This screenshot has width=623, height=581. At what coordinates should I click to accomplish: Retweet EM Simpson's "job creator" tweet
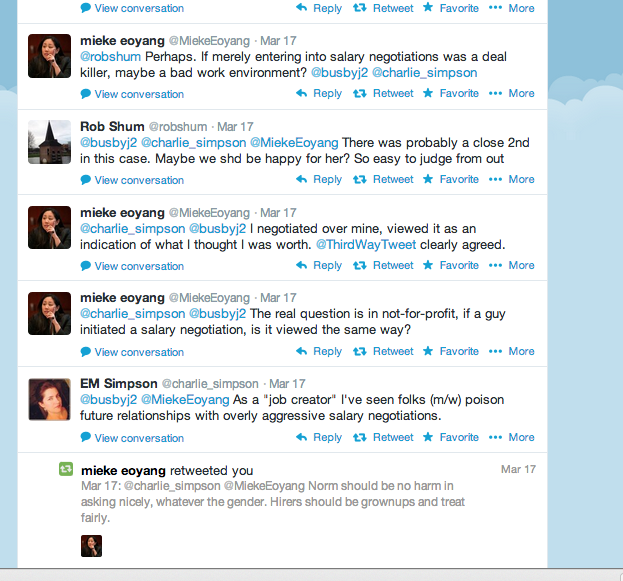[383, 437]
